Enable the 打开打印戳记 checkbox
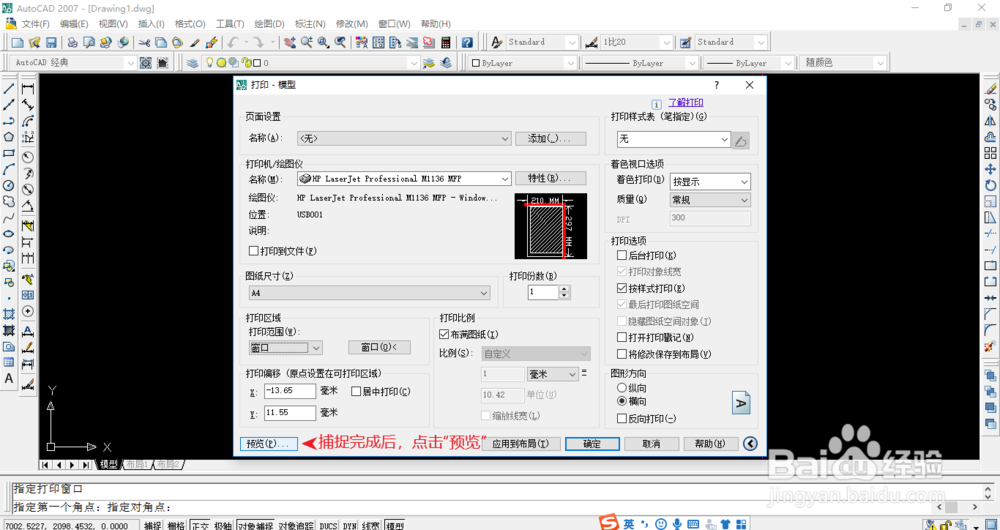The width and height of the screenshot is (1000, 530). click(x=622, y=337)
